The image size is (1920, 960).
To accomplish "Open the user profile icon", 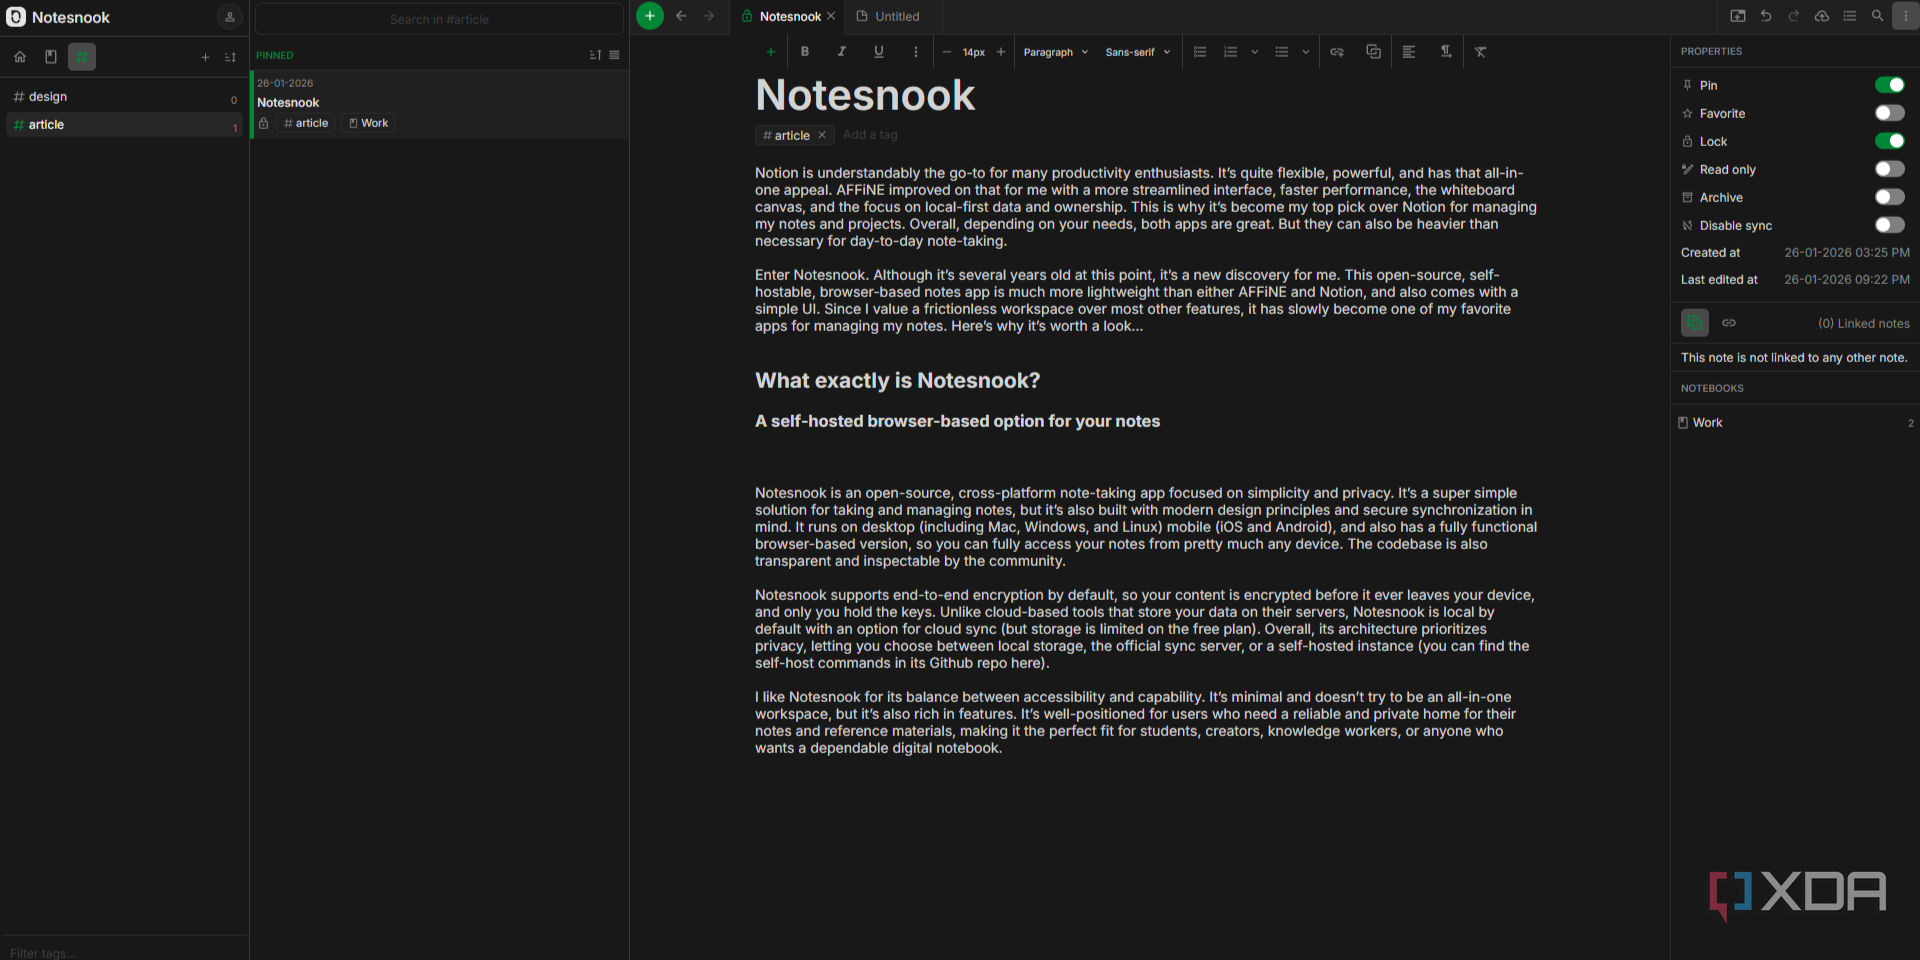I will [x=230, y=17].
